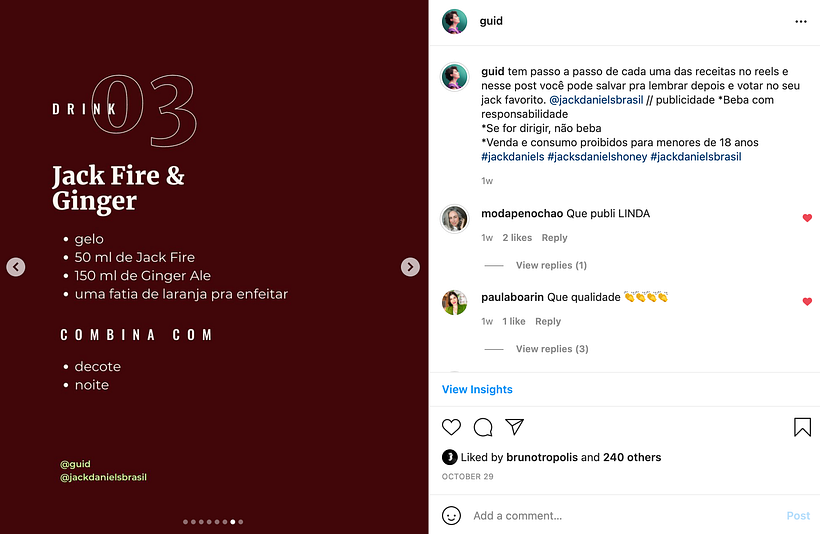Like the post with heart icon
Image resolution: width=820 pixels, height=534 pixels.
tap(451, 427)
